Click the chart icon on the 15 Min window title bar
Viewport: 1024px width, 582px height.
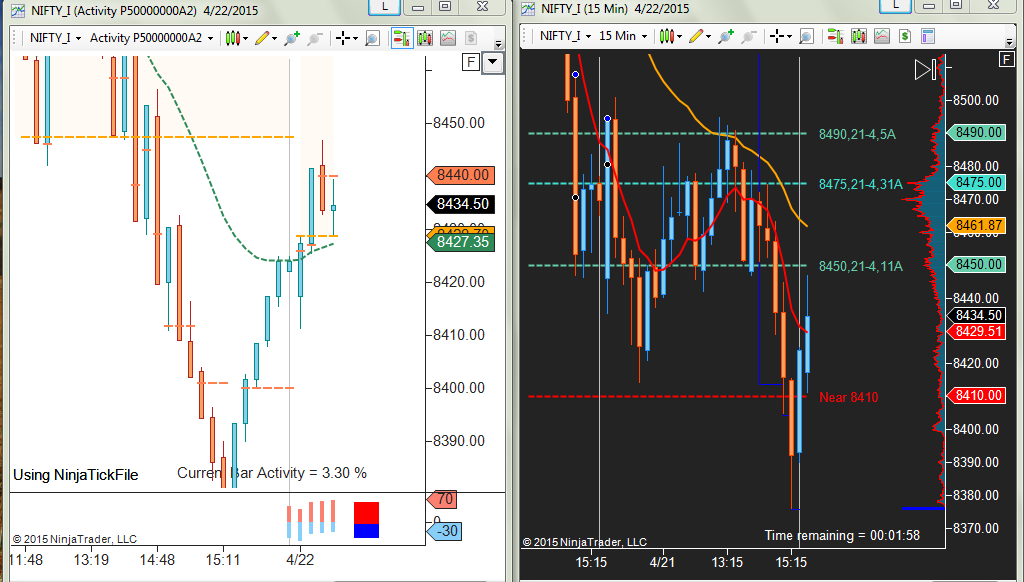tap(528, 8)
